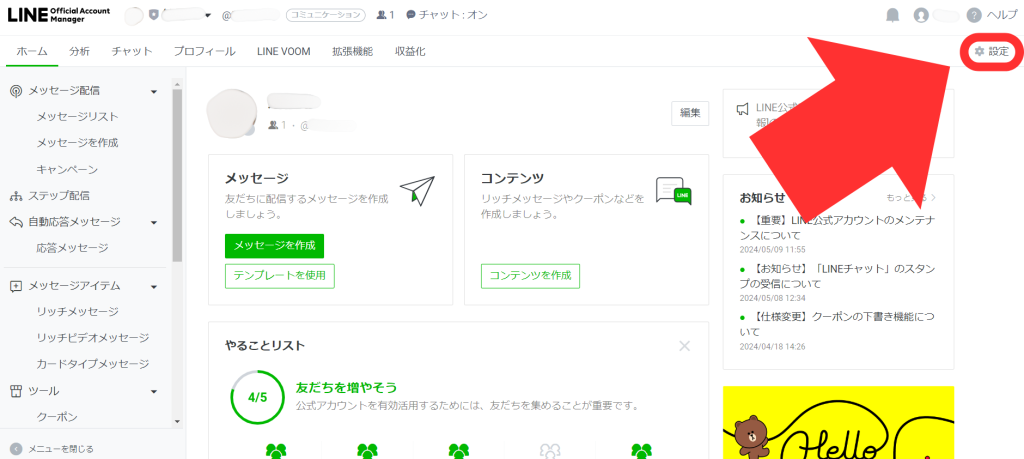Open the LINE VOOM tab
This screenshot has height=459, width=1024.
283,52
